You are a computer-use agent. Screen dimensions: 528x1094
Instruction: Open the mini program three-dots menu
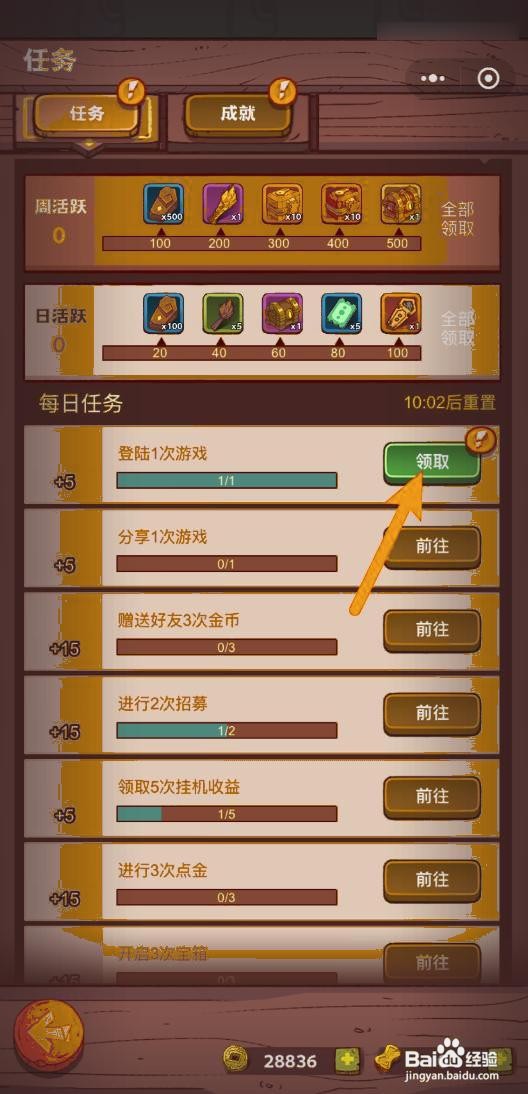(x=433, y=79)
